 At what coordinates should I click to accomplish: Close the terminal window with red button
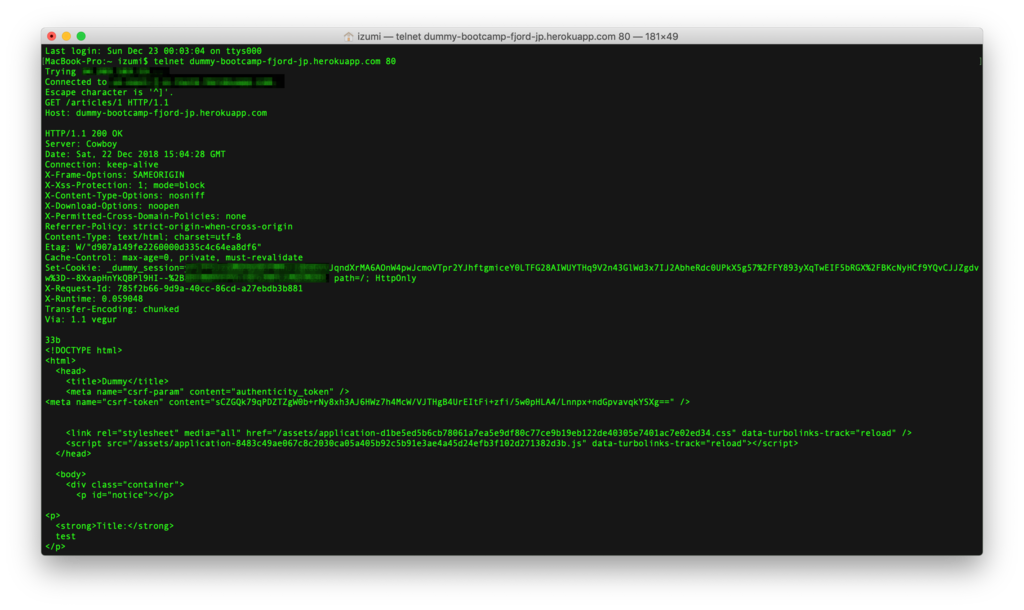point(52,37)
